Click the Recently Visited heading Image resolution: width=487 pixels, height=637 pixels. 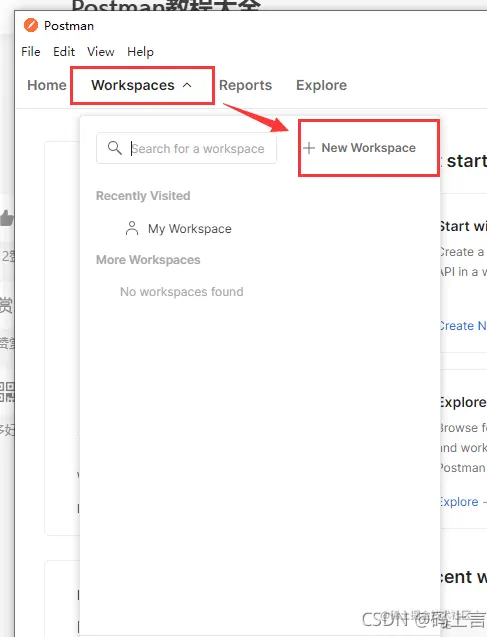pyautogui.click(x=143, y=196)
